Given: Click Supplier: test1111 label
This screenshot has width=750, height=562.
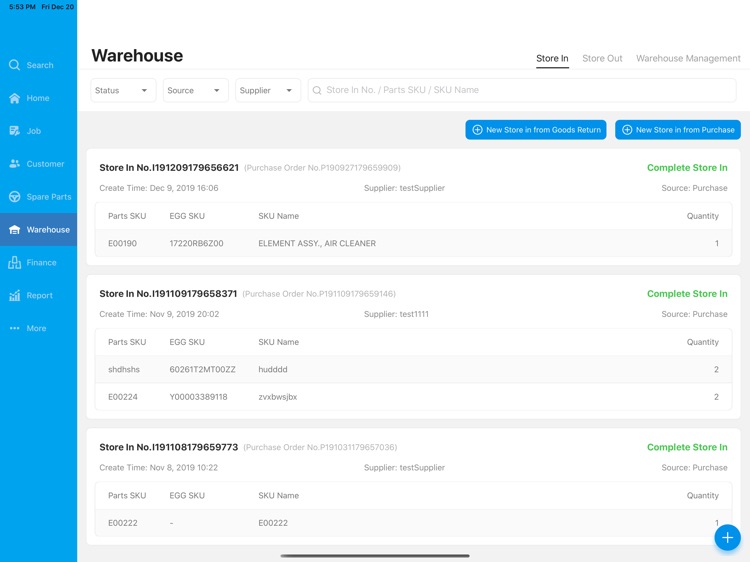Looking at the screenshot, I should click(x=396, y=314).
